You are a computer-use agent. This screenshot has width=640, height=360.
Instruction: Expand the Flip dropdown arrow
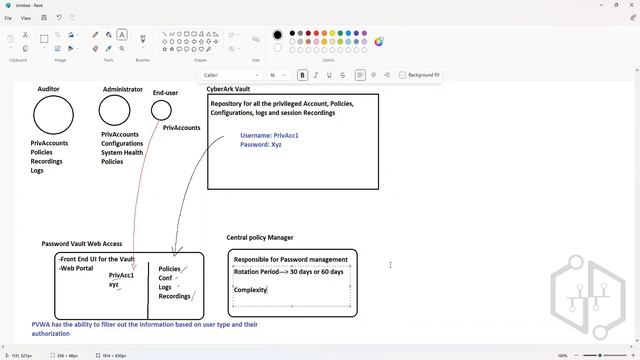[78, 49]
